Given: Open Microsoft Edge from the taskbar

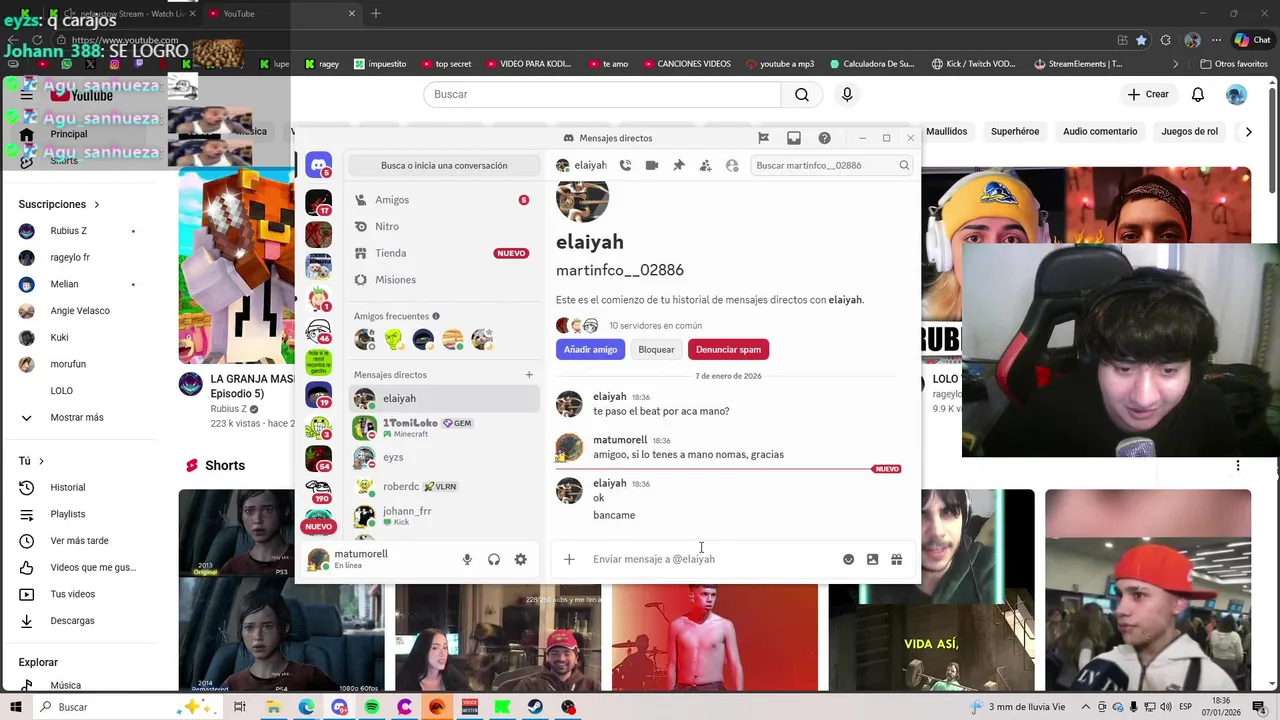Looking at the screenshot, I should coord(306,707).
